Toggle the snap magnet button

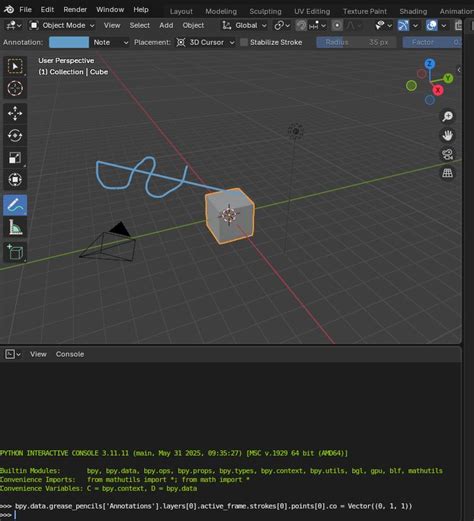coord(301,25)
